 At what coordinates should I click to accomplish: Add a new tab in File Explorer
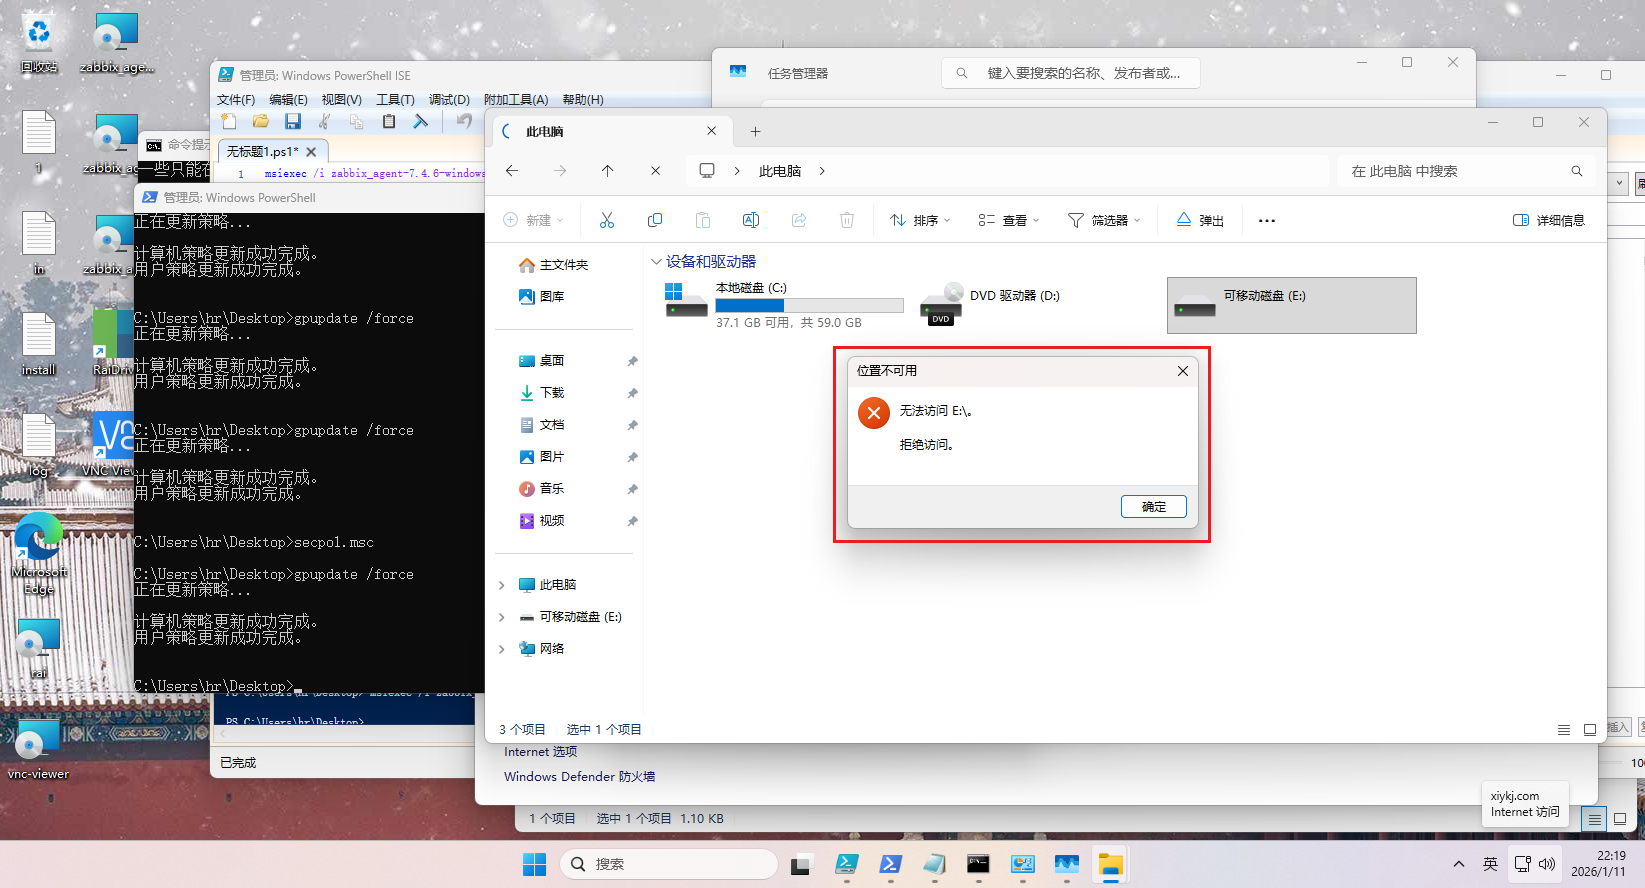point(755,131)
